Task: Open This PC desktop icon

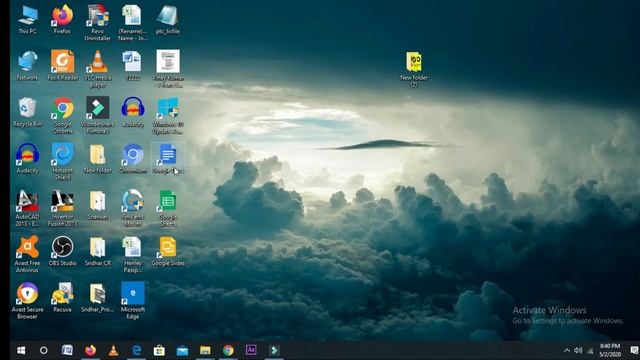Action: [27, 20]
